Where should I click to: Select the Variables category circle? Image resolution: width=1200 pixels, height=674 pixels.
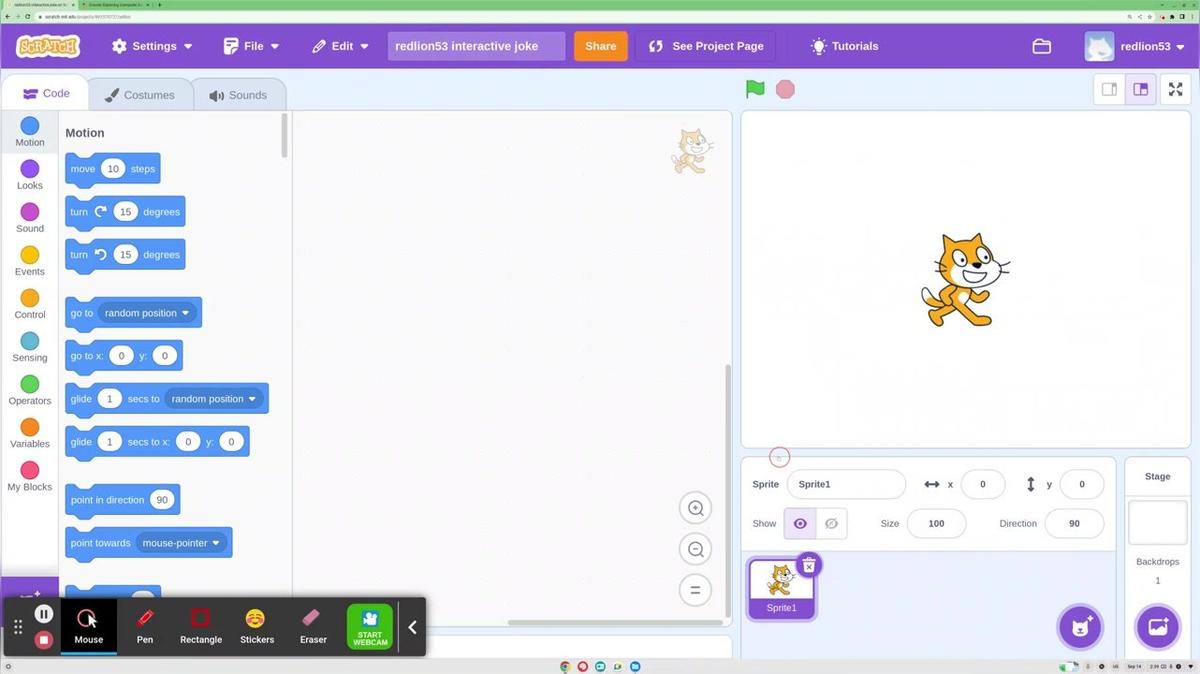30,426
